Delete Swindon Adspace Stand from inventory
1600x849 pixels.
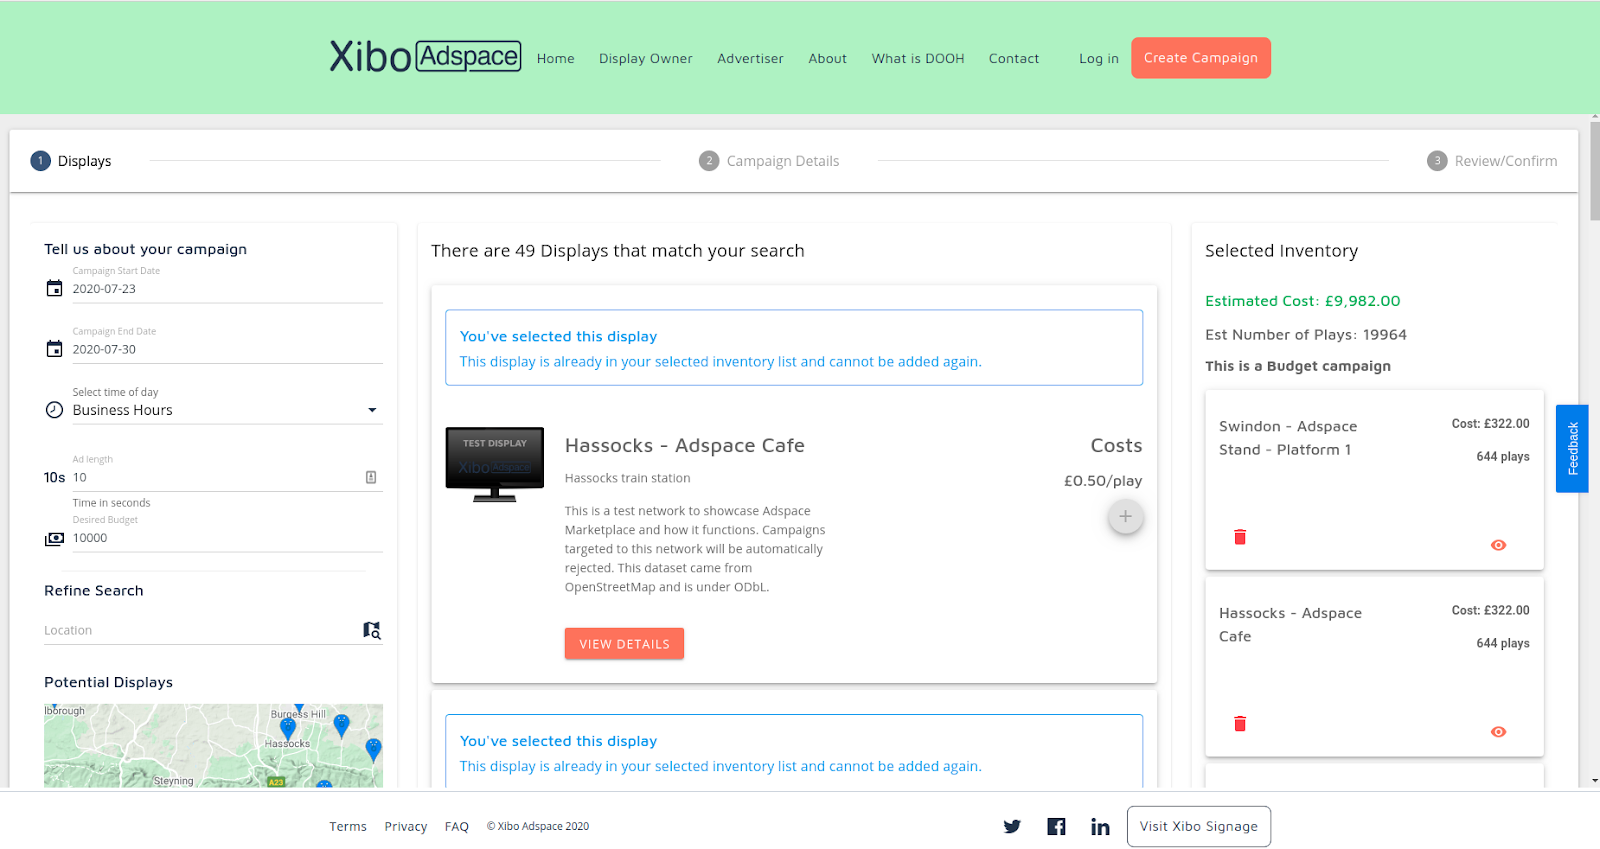click(1240, 537)
